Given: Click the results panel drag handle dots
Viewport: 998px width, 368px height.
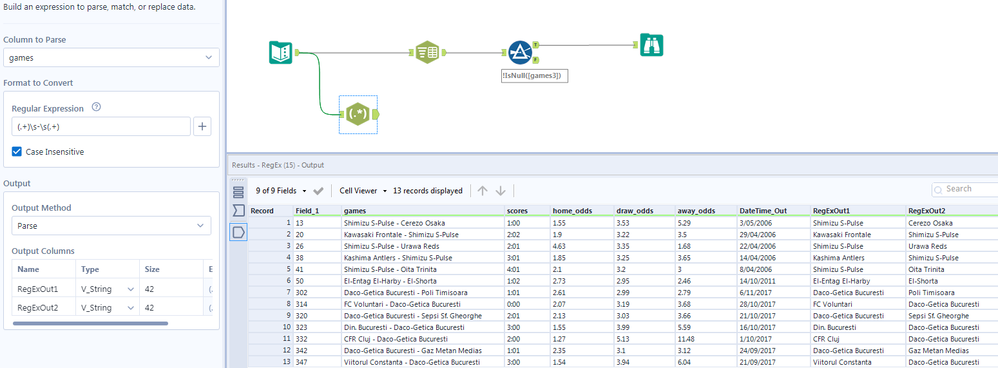Looking at the screenshot, I should tap(238, 180).
